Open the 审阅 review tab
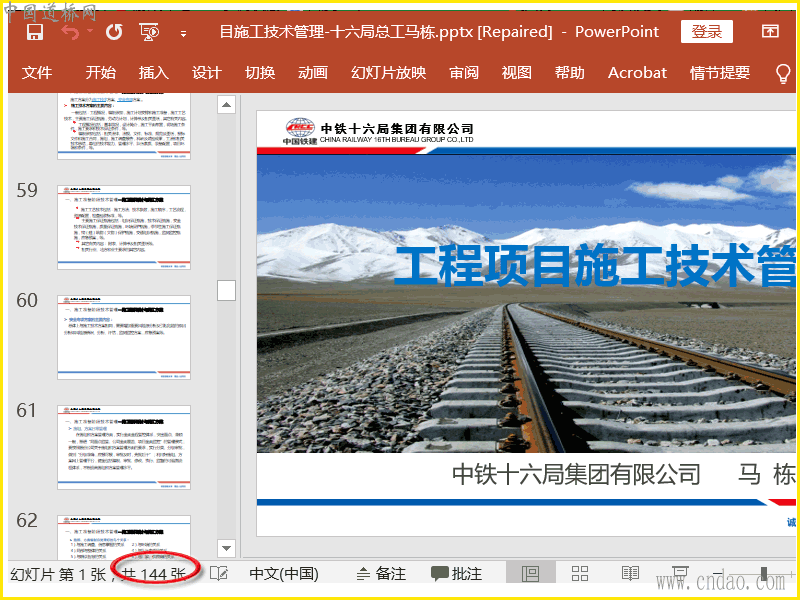 click(464, 72)
